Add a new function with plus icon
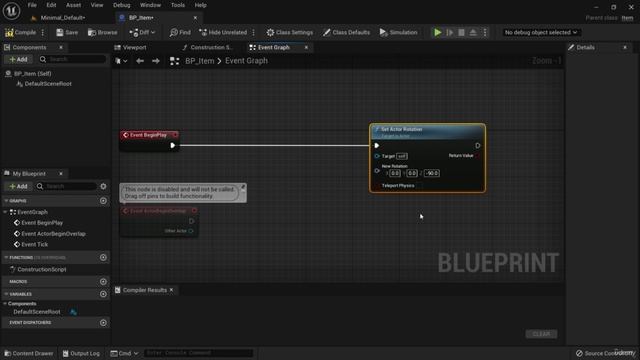Viewport: 640px width, 360px height. pos(103,258)
